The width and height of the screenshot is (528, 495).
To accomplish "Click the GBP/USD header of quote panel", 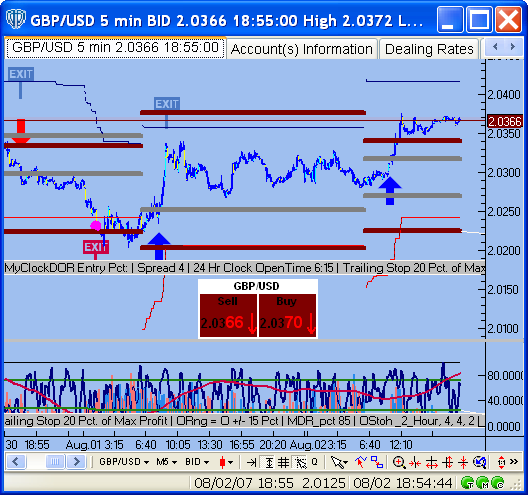I will (257, 286).
